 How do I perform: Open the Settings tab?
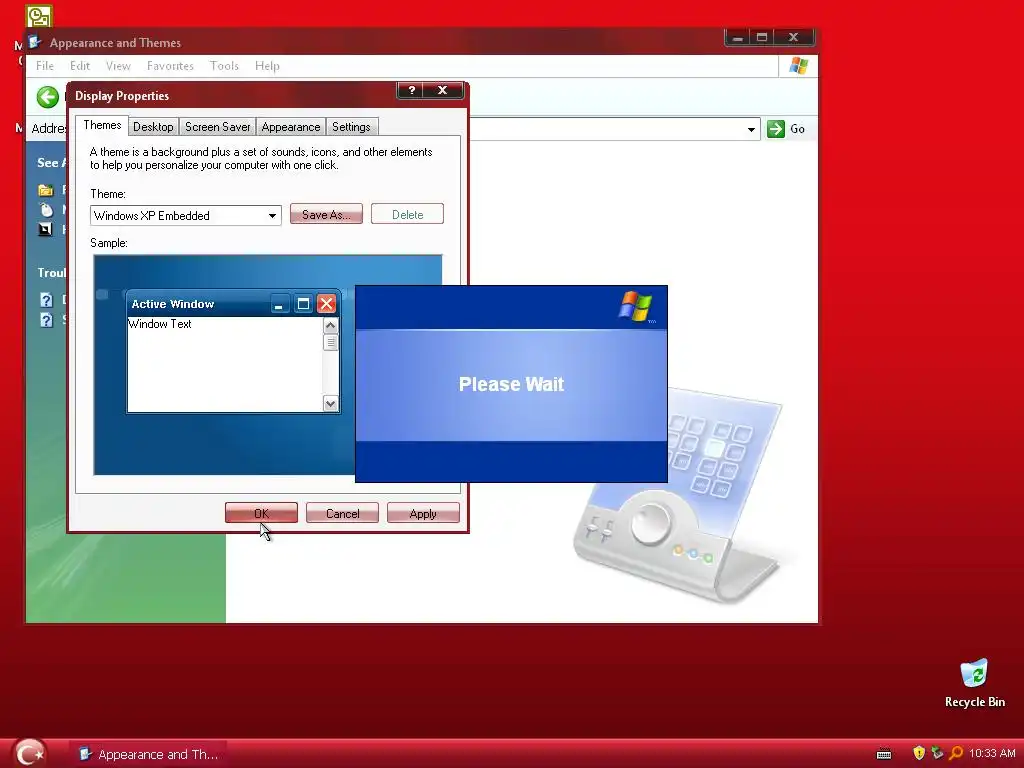[x=351, y=127]
